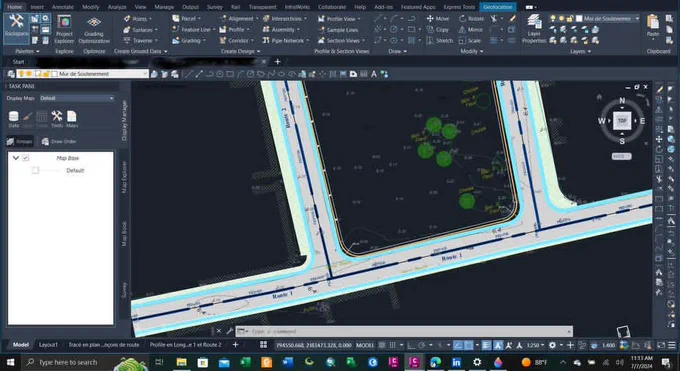Toggle the Map Base checkbox

[26, 158]
